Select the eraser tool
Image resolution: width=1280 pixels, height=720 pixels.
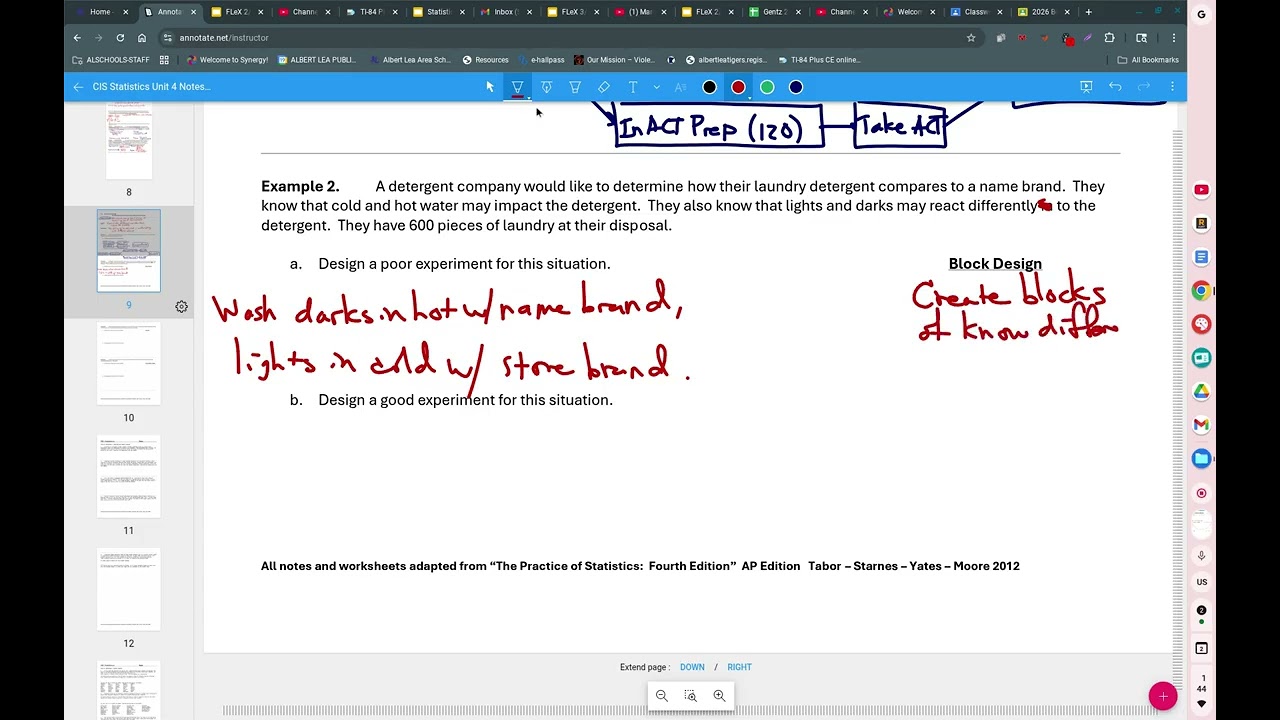(604, 87)
